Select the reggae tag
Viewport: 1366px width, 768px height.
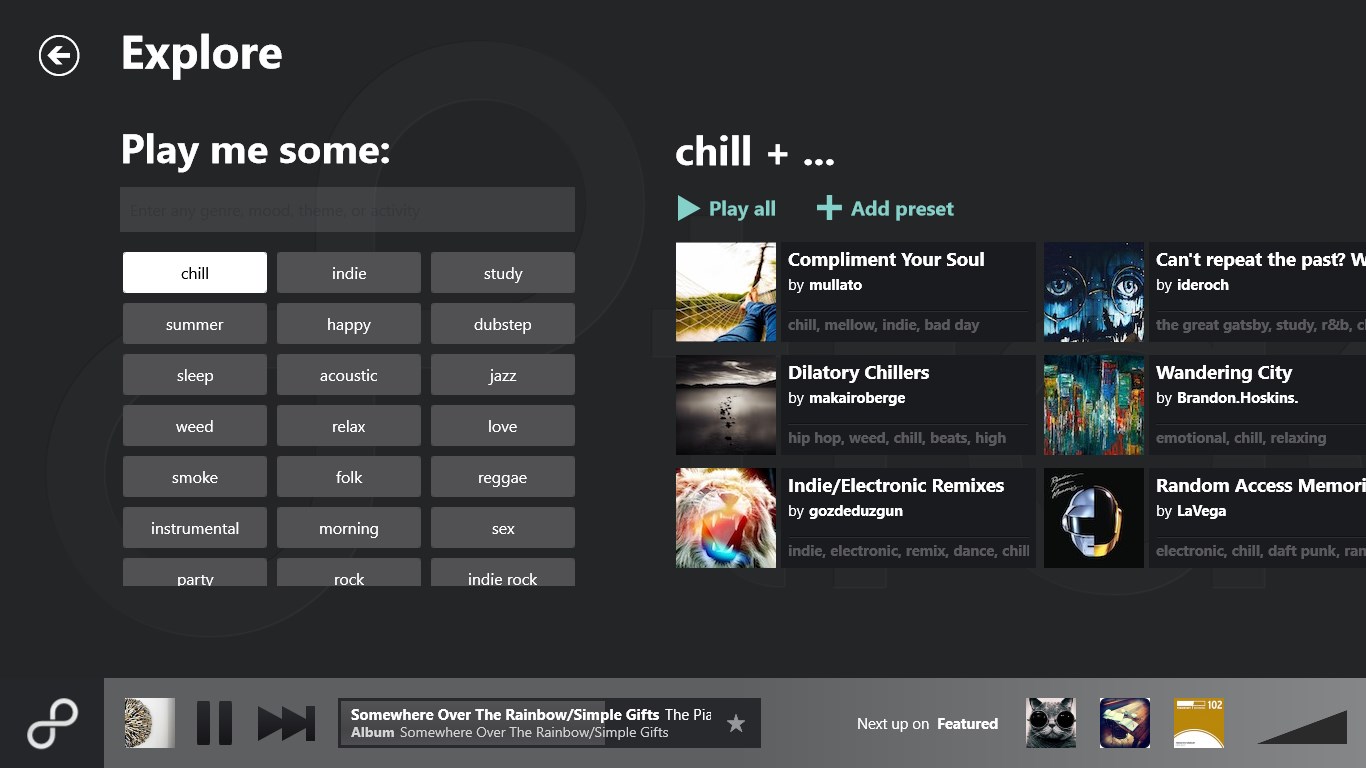coord(503,477)
